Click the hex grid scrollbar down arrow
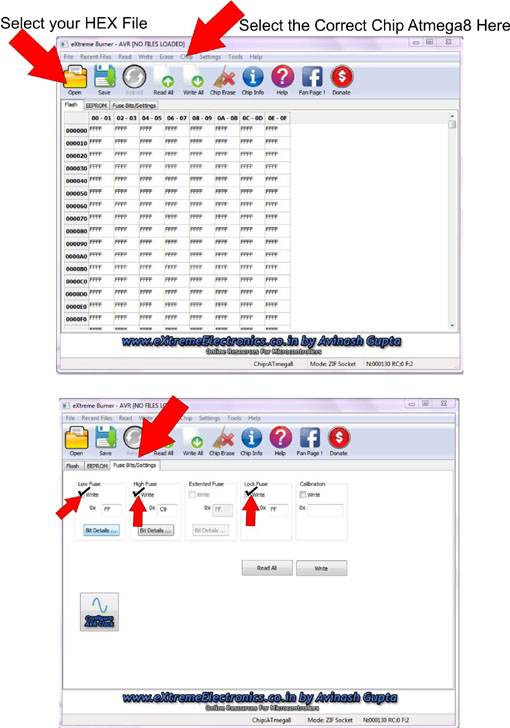The height and width of the screenshot is (728, 510). 452,326
